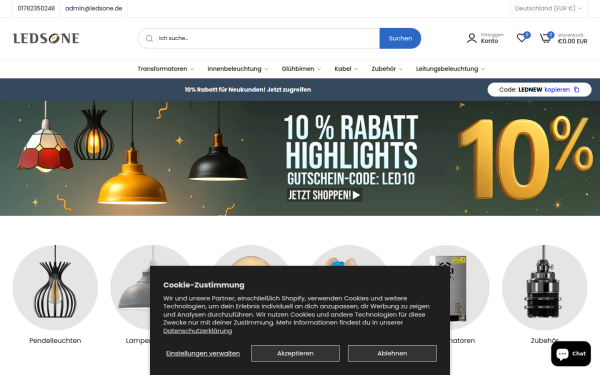Open the Zubehör category circle image
This screenshot has width=600, height=375.
[544, 288]
